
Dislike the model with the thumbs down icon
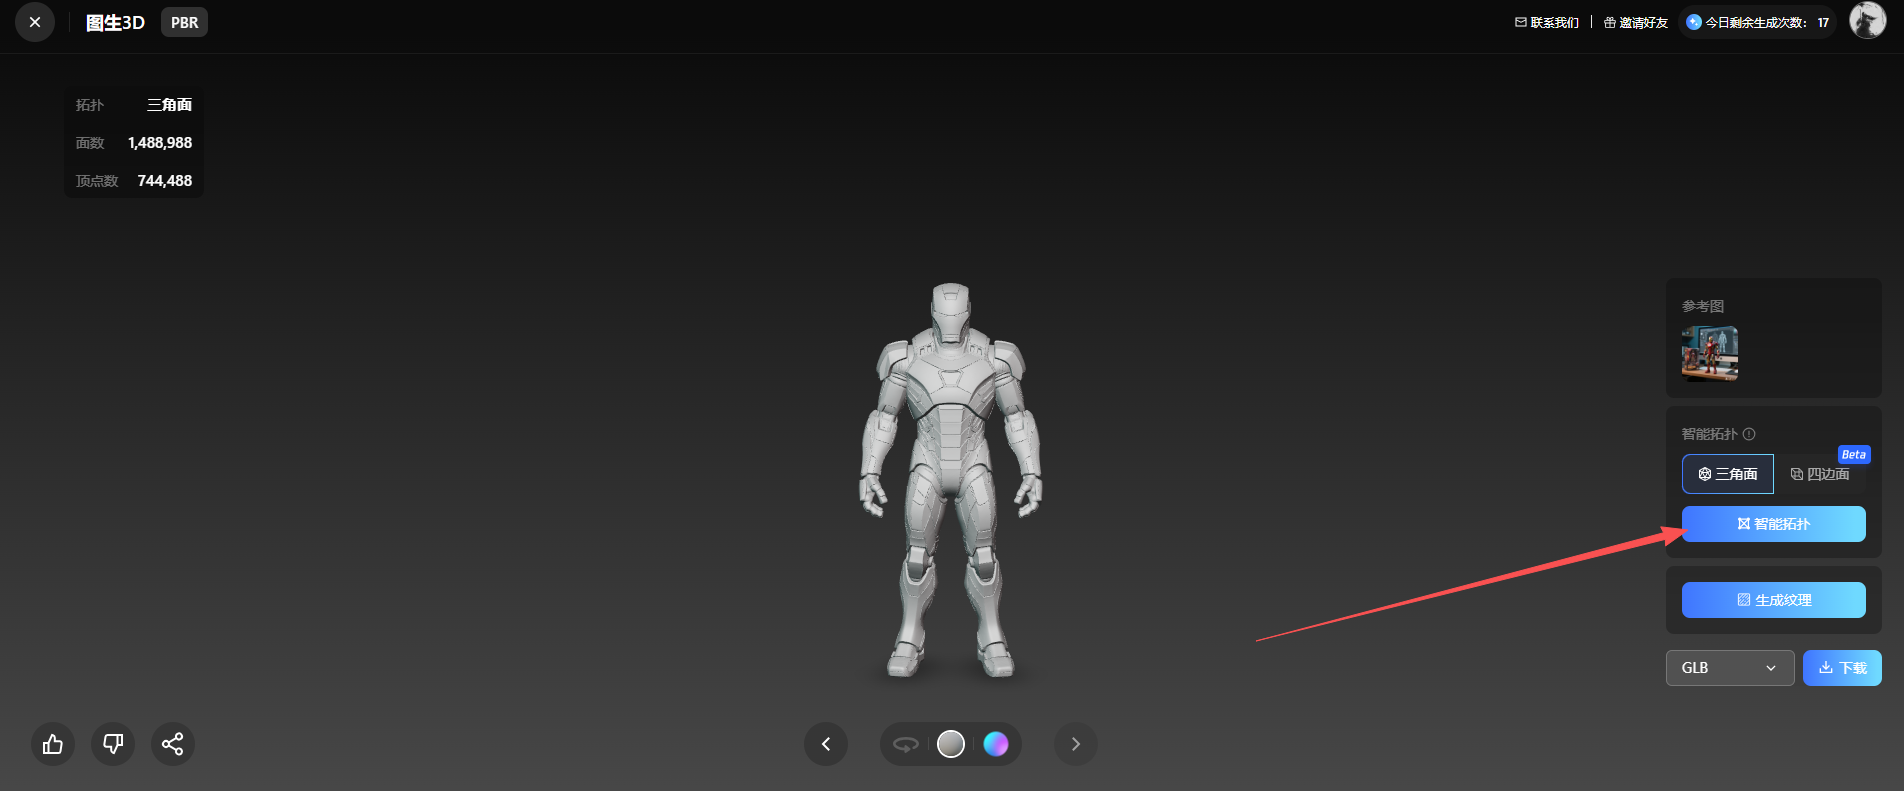pos(113,744)
